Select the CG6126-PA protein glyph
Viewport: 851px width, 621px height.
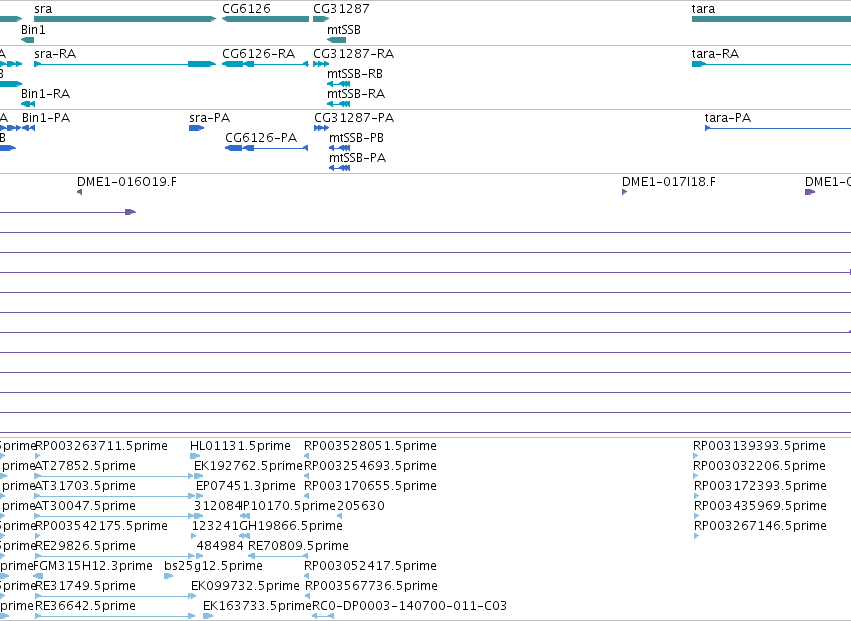click(x=266, y=148)
